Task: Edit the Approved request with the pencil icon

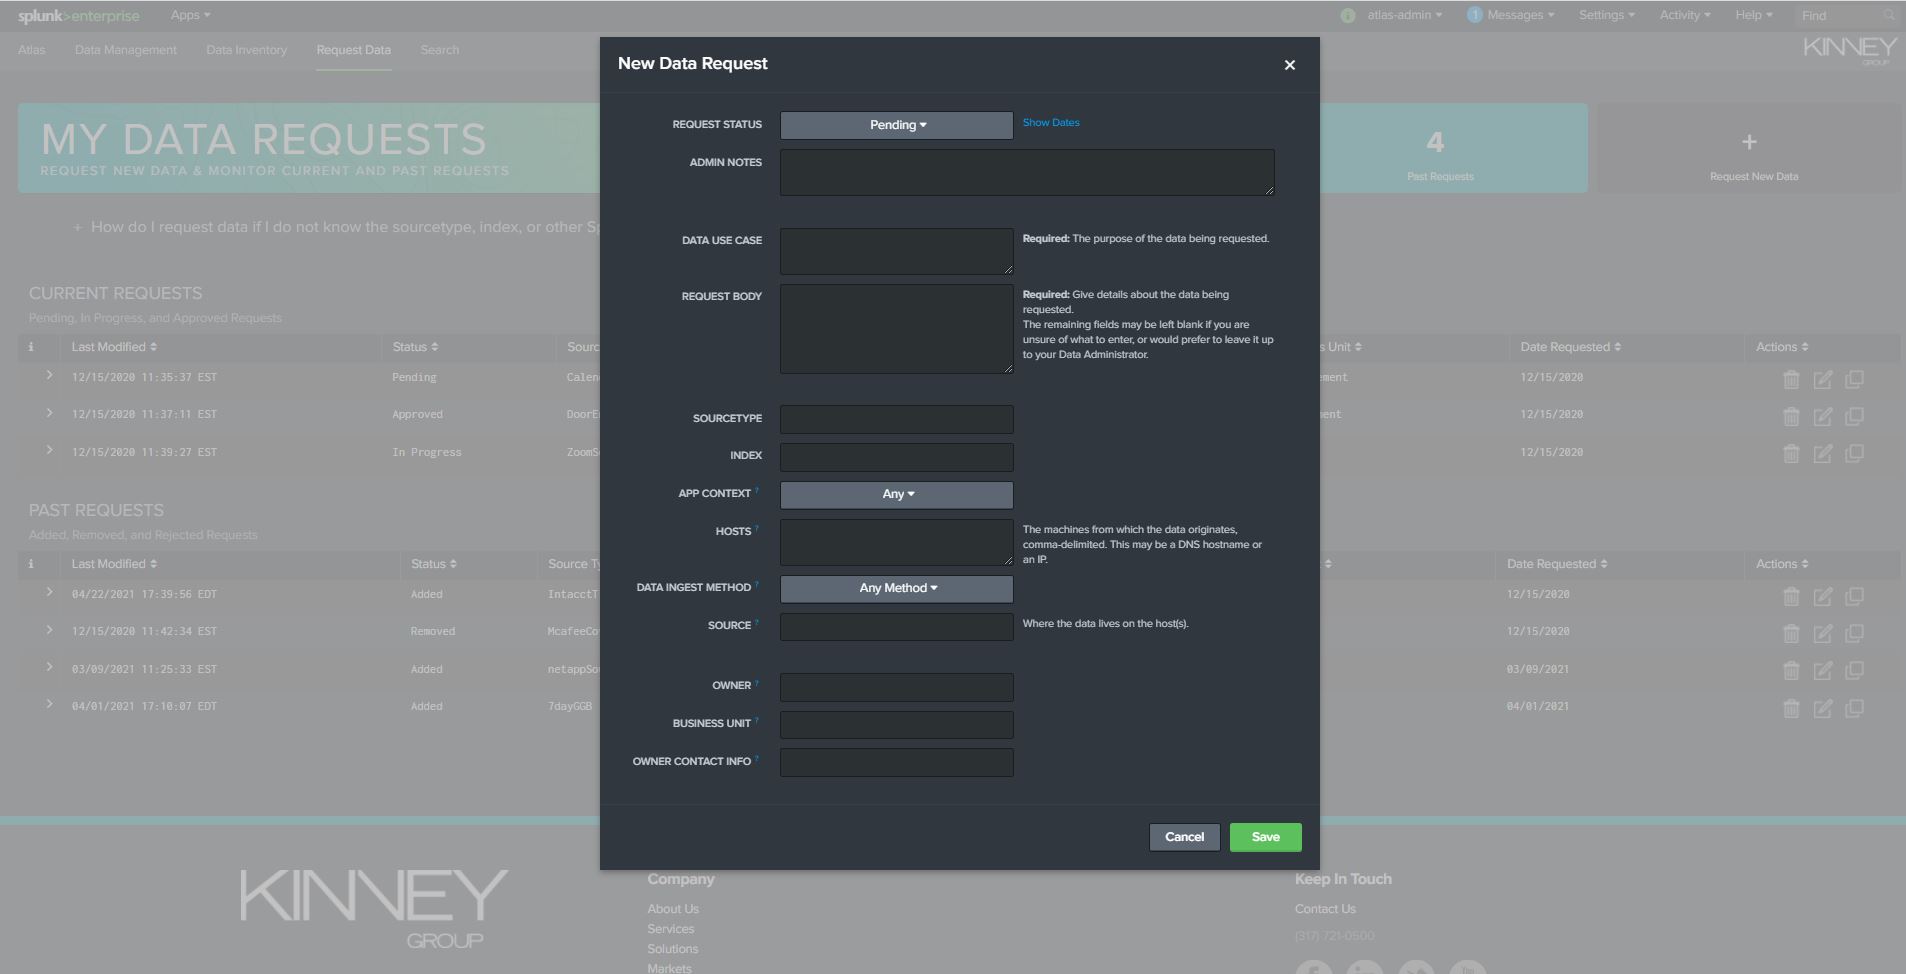Action: click(1823, 416)
